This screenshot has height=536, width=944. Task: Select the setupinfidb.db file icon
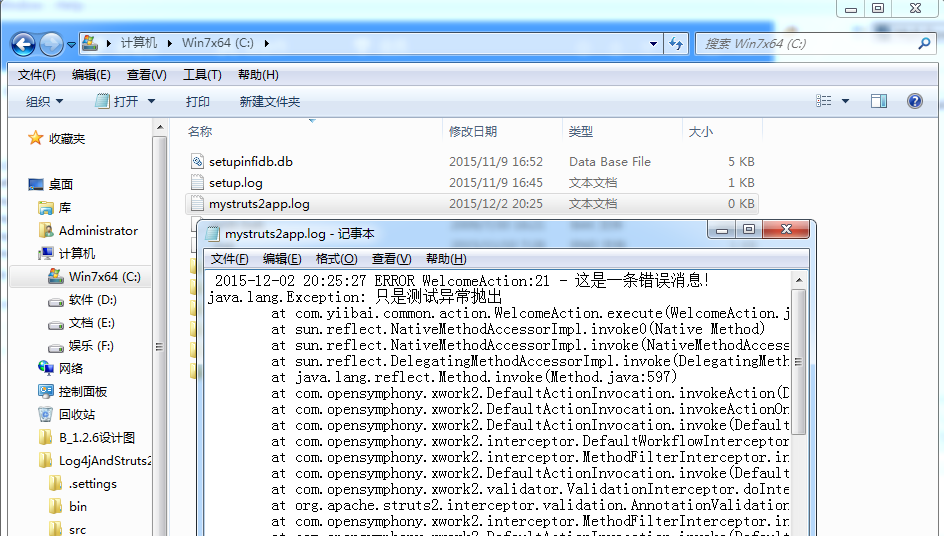point(197,162)
